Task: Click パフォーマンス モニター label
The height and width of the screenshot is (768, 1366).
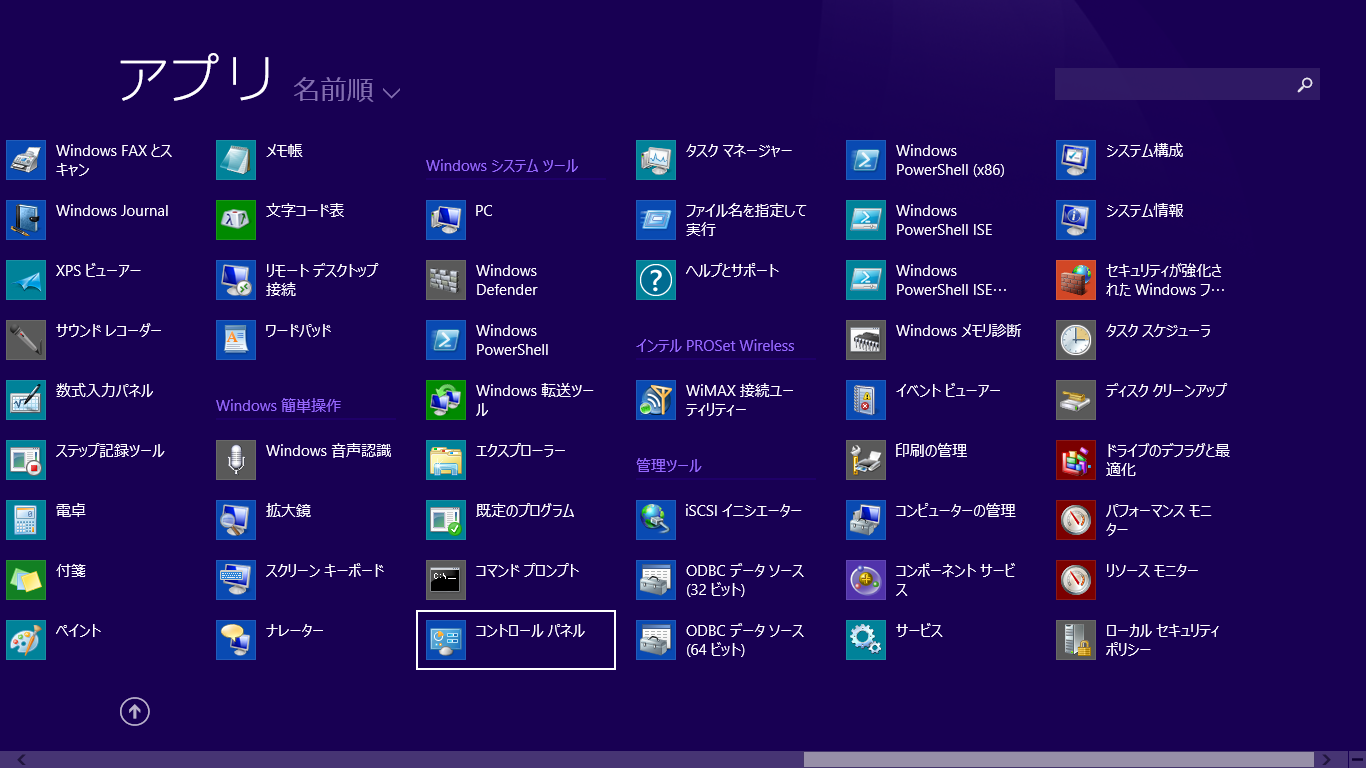Action: (x=1159, y=520)
